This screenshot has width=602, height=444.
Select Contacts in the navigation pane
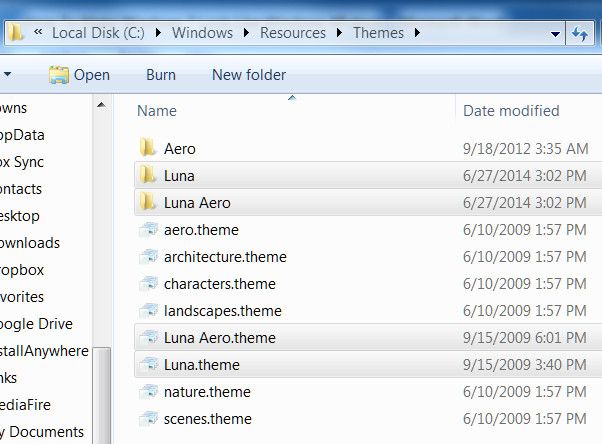21,189
